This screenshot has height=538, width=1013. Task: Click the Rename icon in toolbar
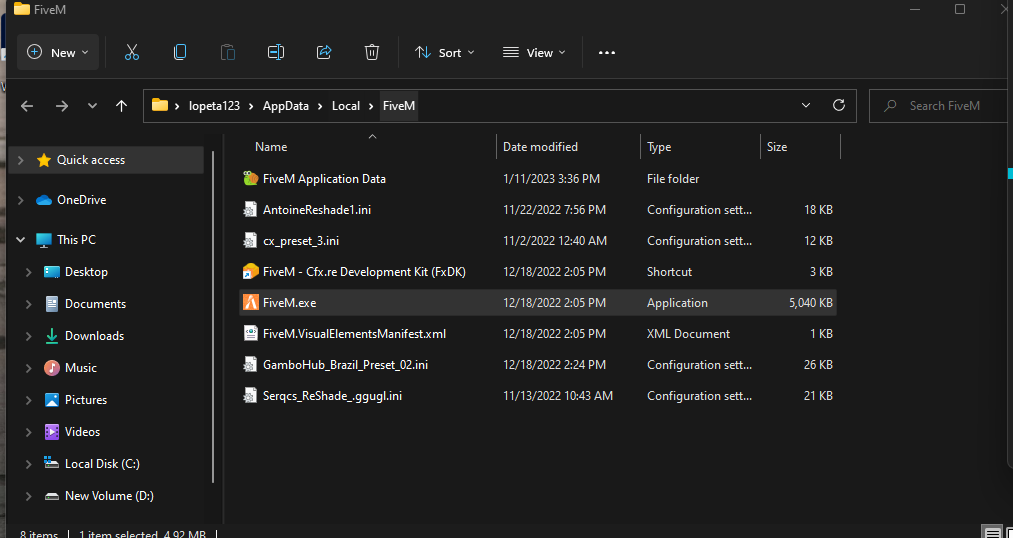pos(276,52)
